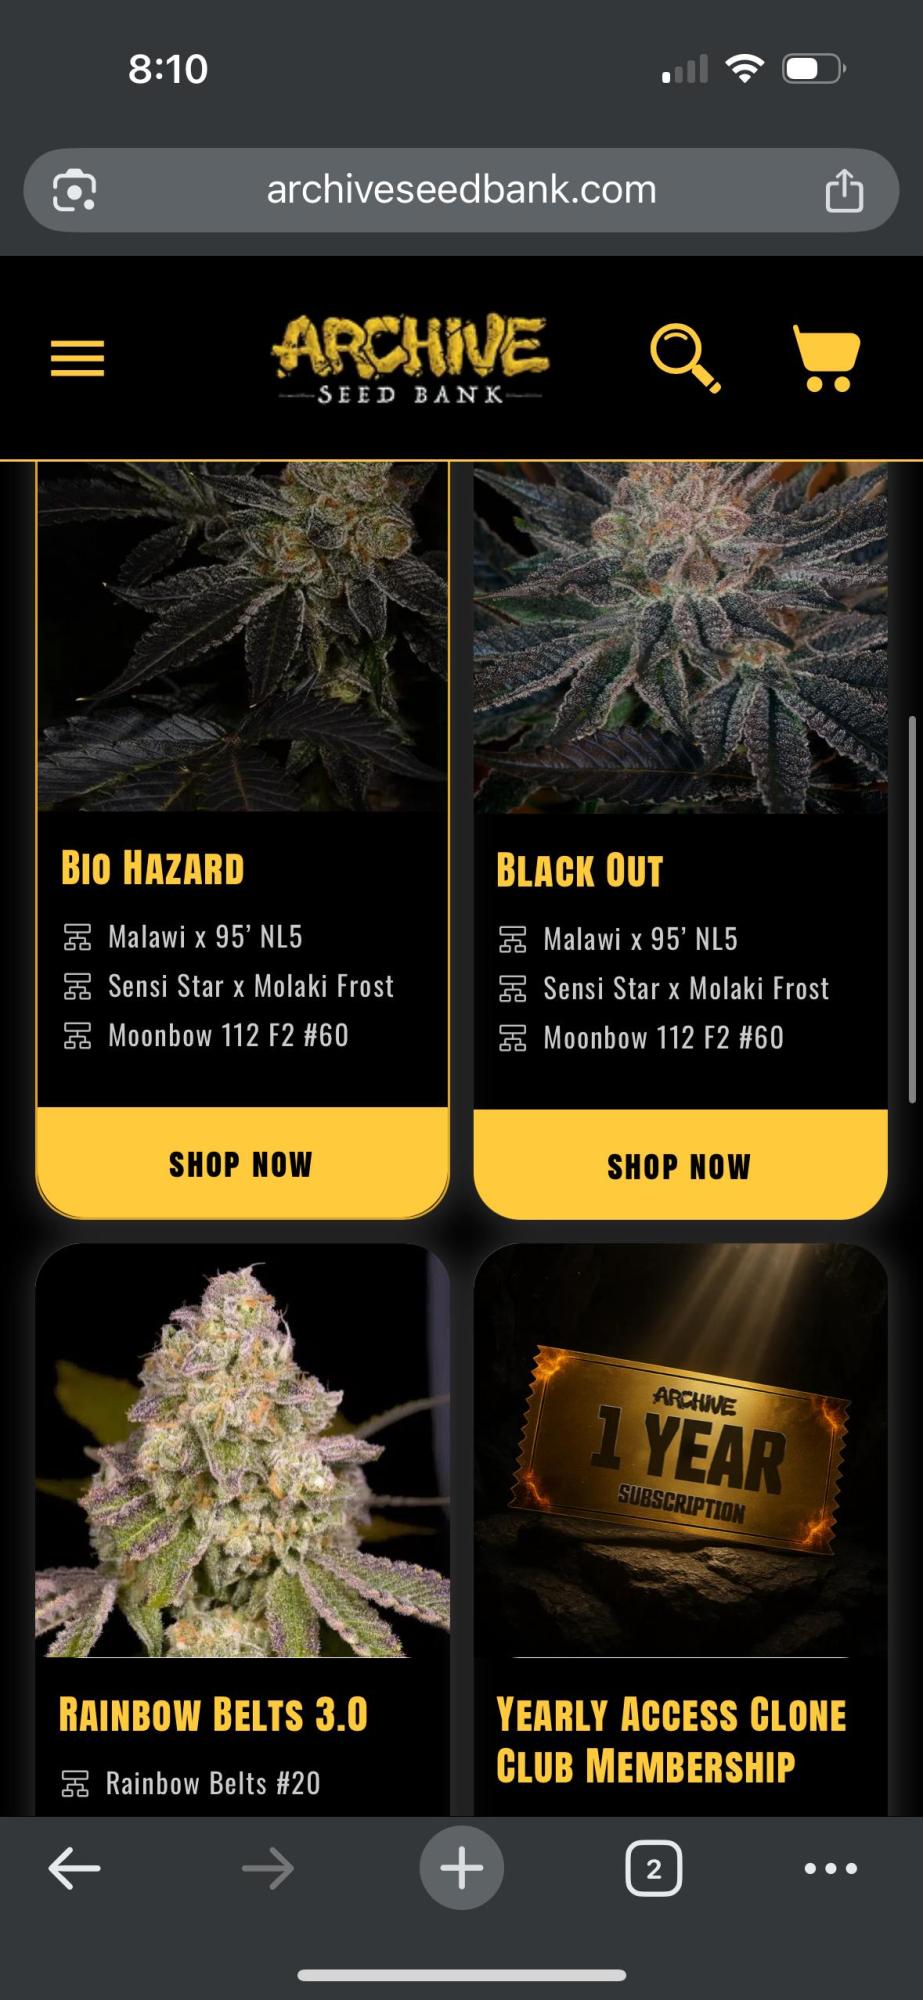Tap the 1 Year Subscription ticket image
This screenshot has width=923, height=2000.
pos(680,1450)
